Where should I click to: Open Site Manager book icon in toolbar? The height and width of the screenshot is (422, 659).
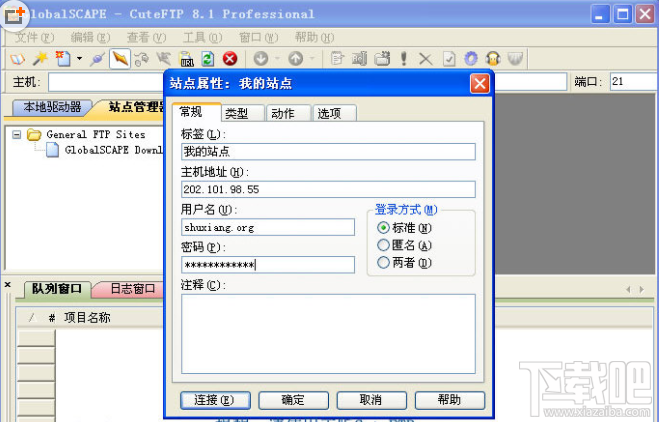click(18, 59)
